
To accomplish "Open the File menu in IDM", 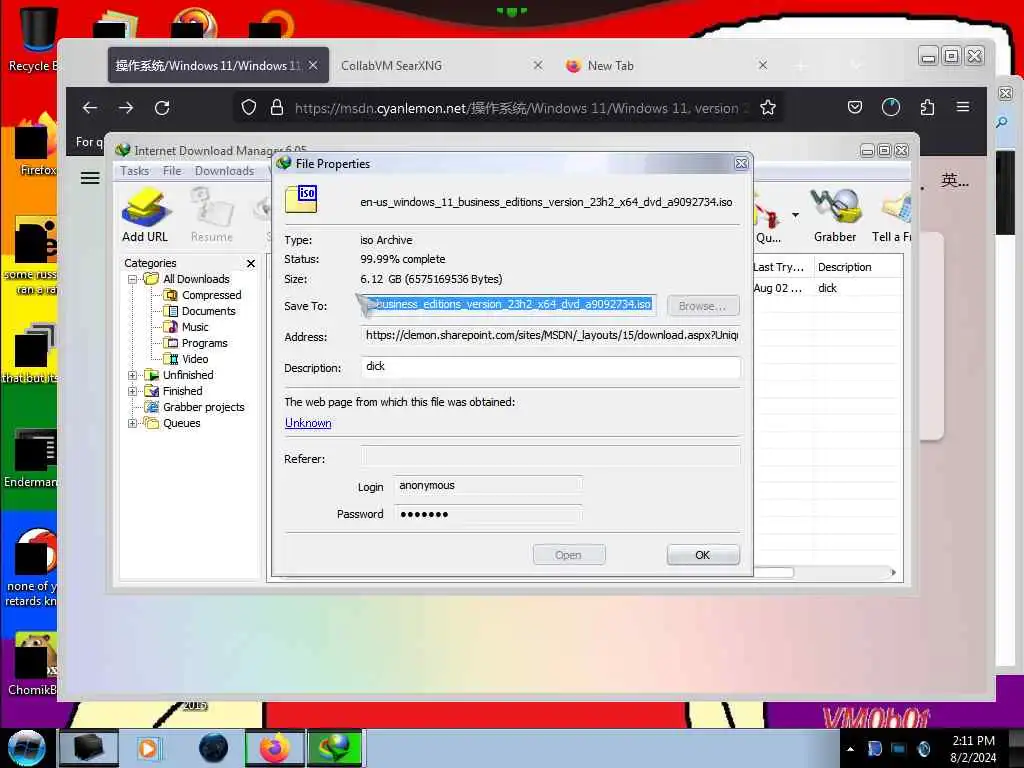I will pyautogui.click(x=172, y=171).
